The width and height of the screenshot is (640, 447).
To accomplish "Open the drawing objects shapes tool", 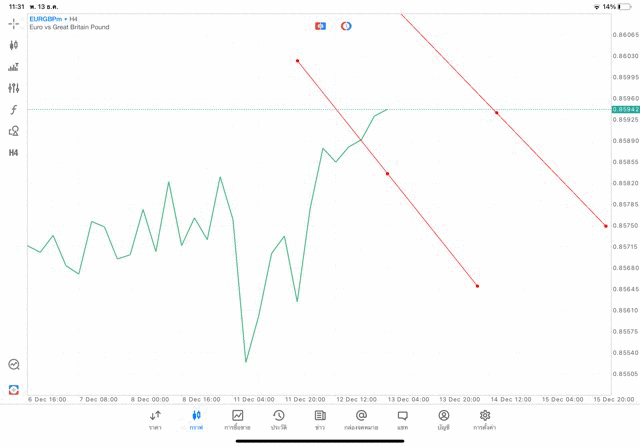I will pos(14,131).
